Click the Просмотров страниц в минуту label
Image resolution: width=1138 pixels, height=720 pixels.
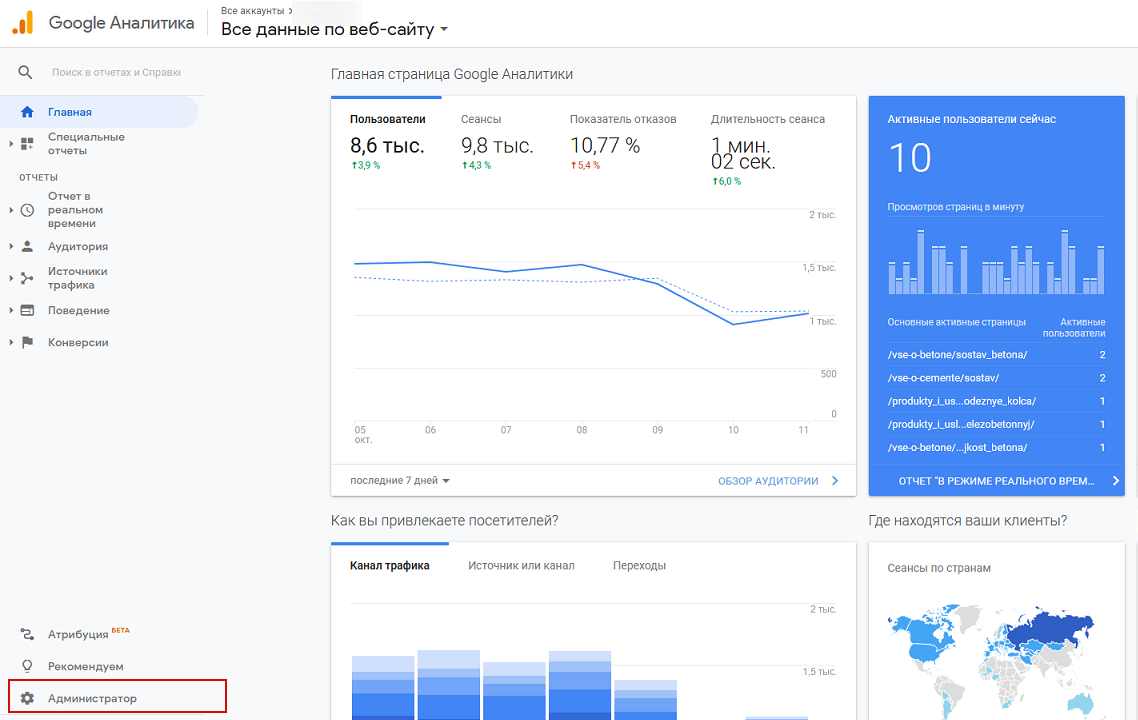956,207
